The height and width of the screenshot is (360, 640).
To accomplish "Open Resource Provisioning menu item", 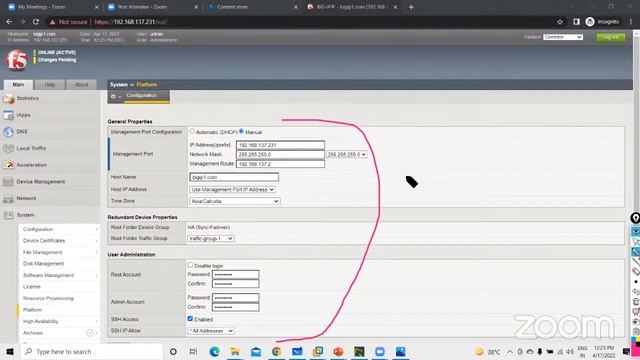I will click(x=48, y=298).
